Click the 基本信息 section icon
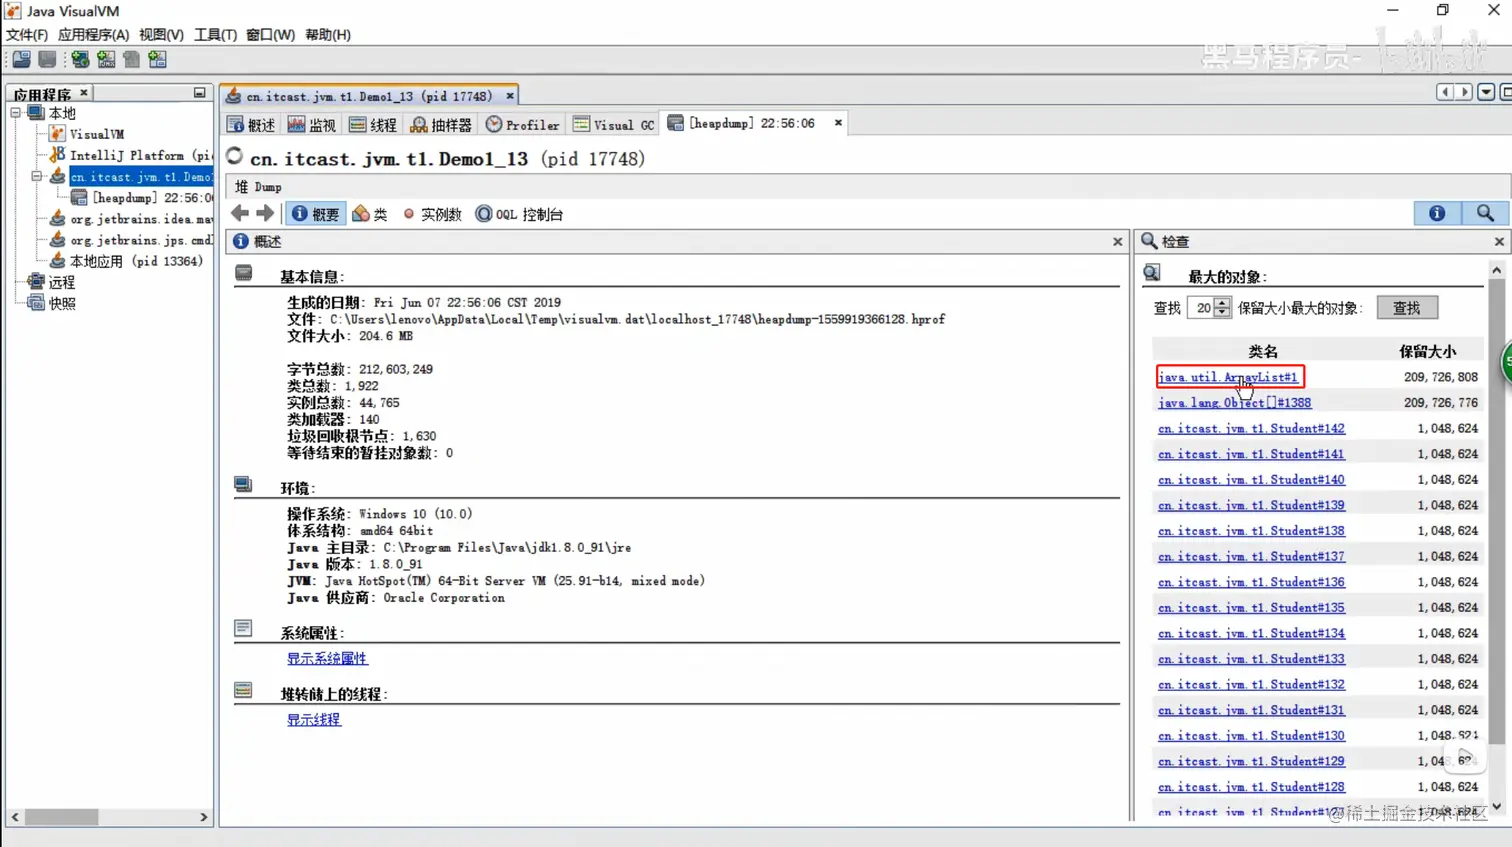Screen dimensions: 1512x847 244,273
